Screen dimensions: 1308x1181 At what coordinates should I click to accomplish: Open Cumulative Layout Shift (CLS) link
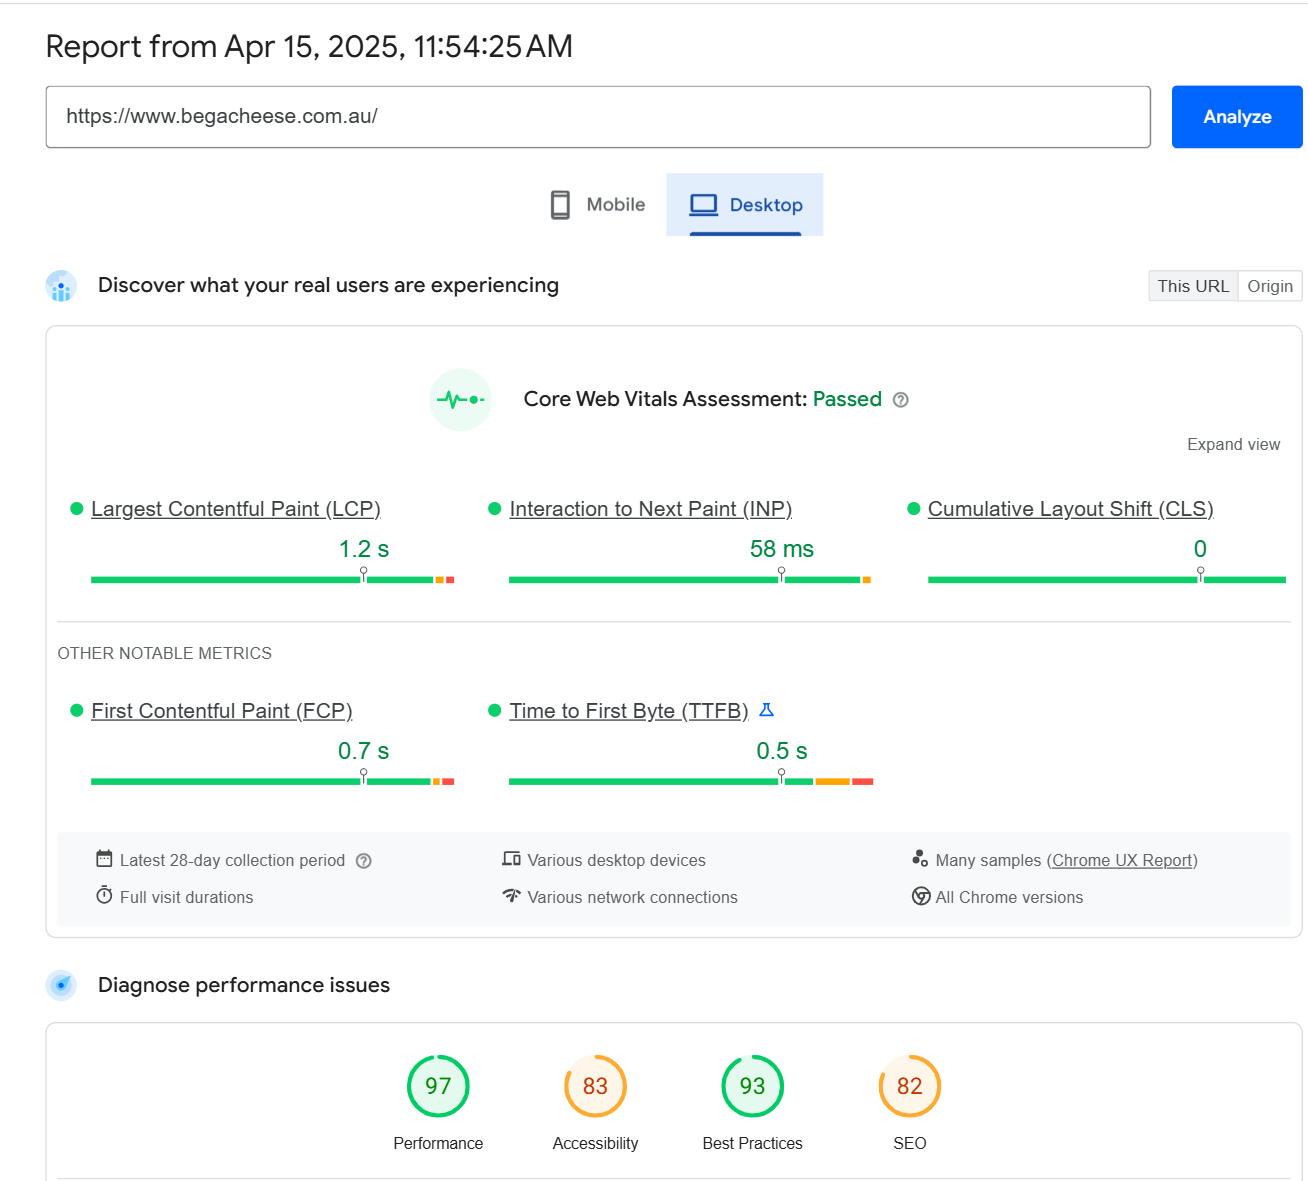(x=1071, y=509)
